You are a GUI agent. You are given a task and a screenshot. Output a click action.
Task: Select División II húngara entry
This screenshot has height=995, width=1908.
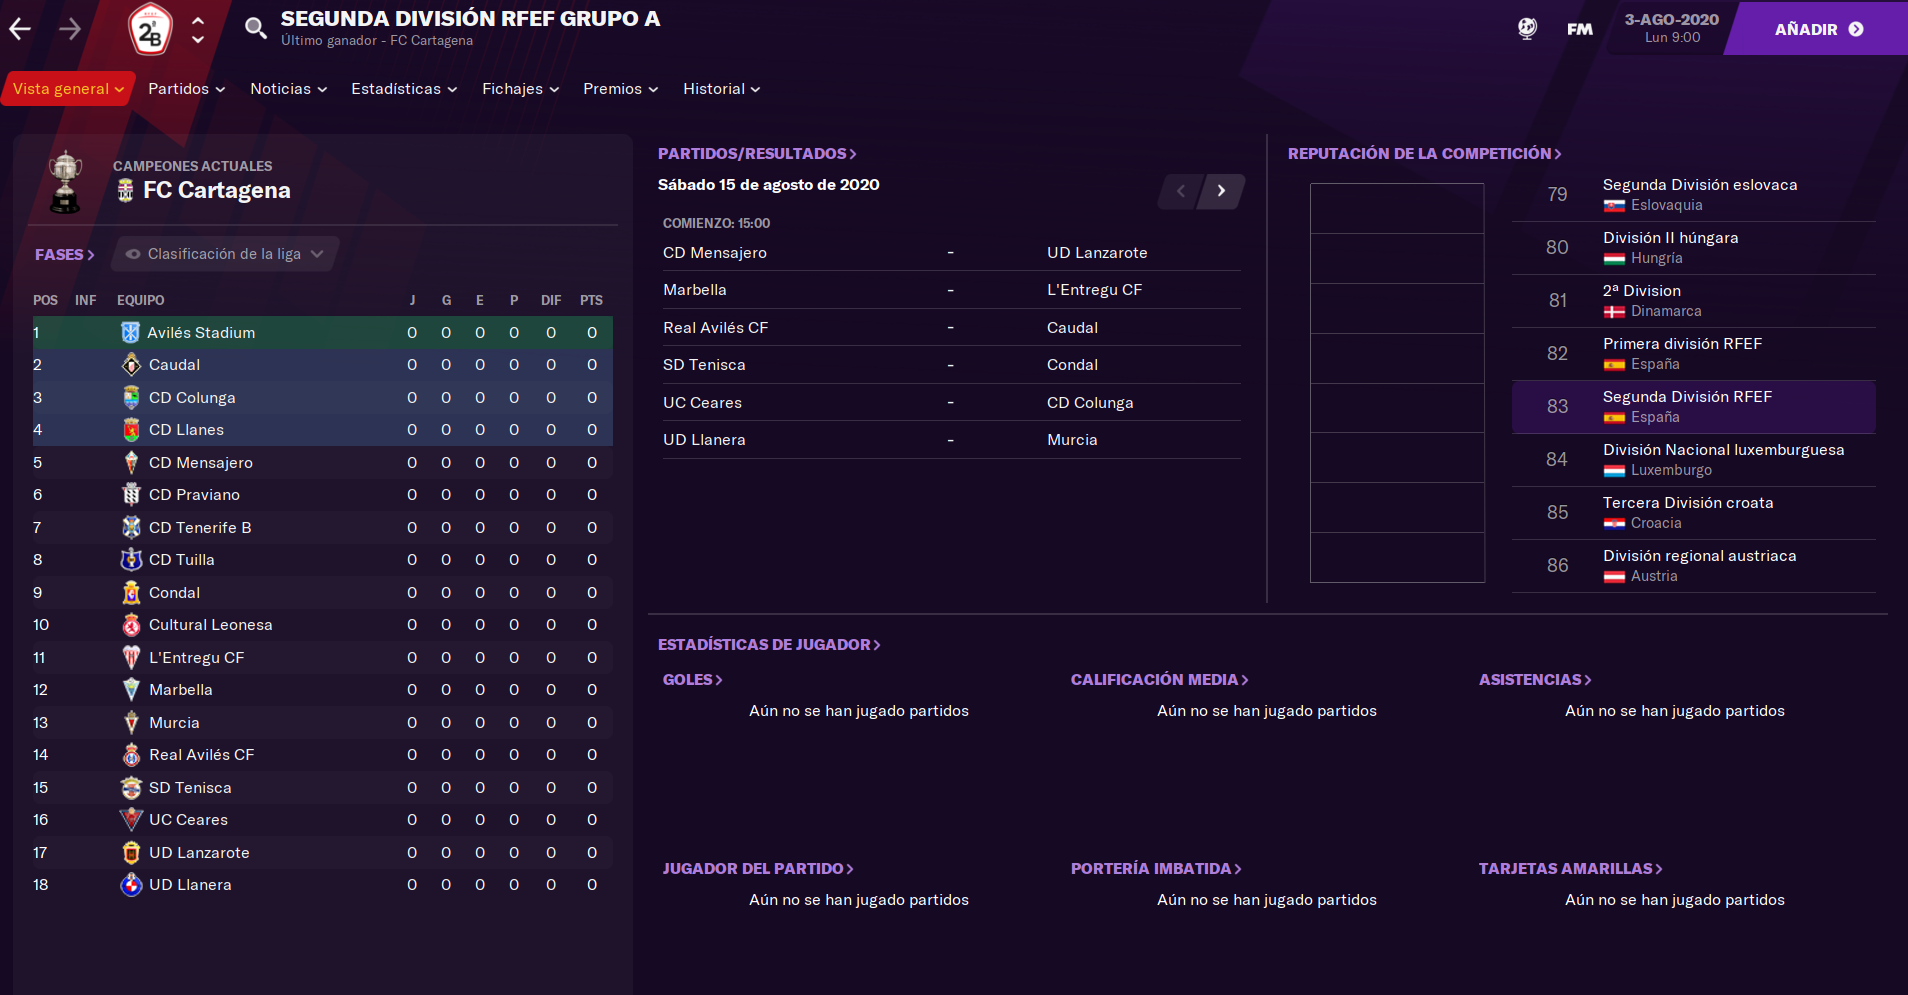click(1693, 248)
